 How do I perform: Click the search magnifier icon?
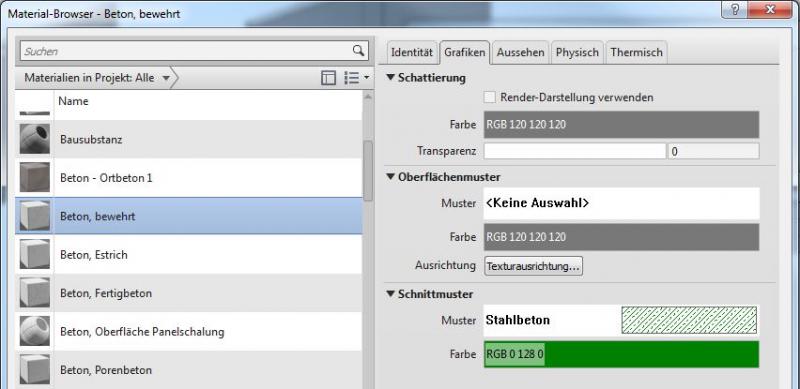[x=359, y=50]
